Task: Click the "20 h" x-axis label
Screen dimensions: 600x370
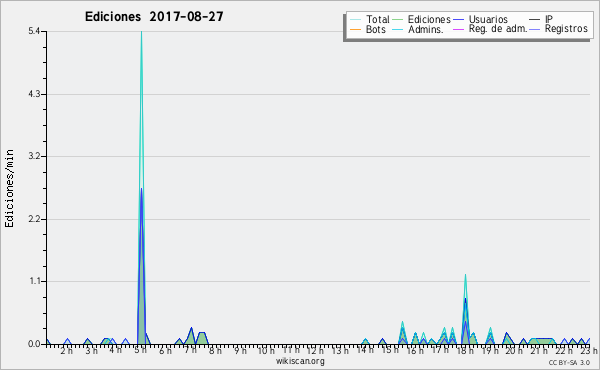Action: [514, 351]
